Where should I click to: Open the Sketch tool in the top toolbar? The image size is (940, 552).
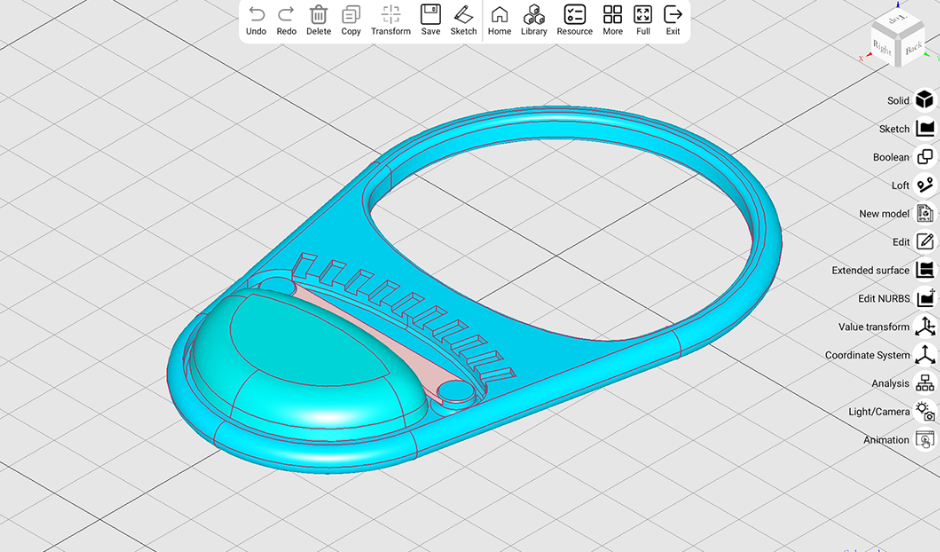tap(463, 14)
